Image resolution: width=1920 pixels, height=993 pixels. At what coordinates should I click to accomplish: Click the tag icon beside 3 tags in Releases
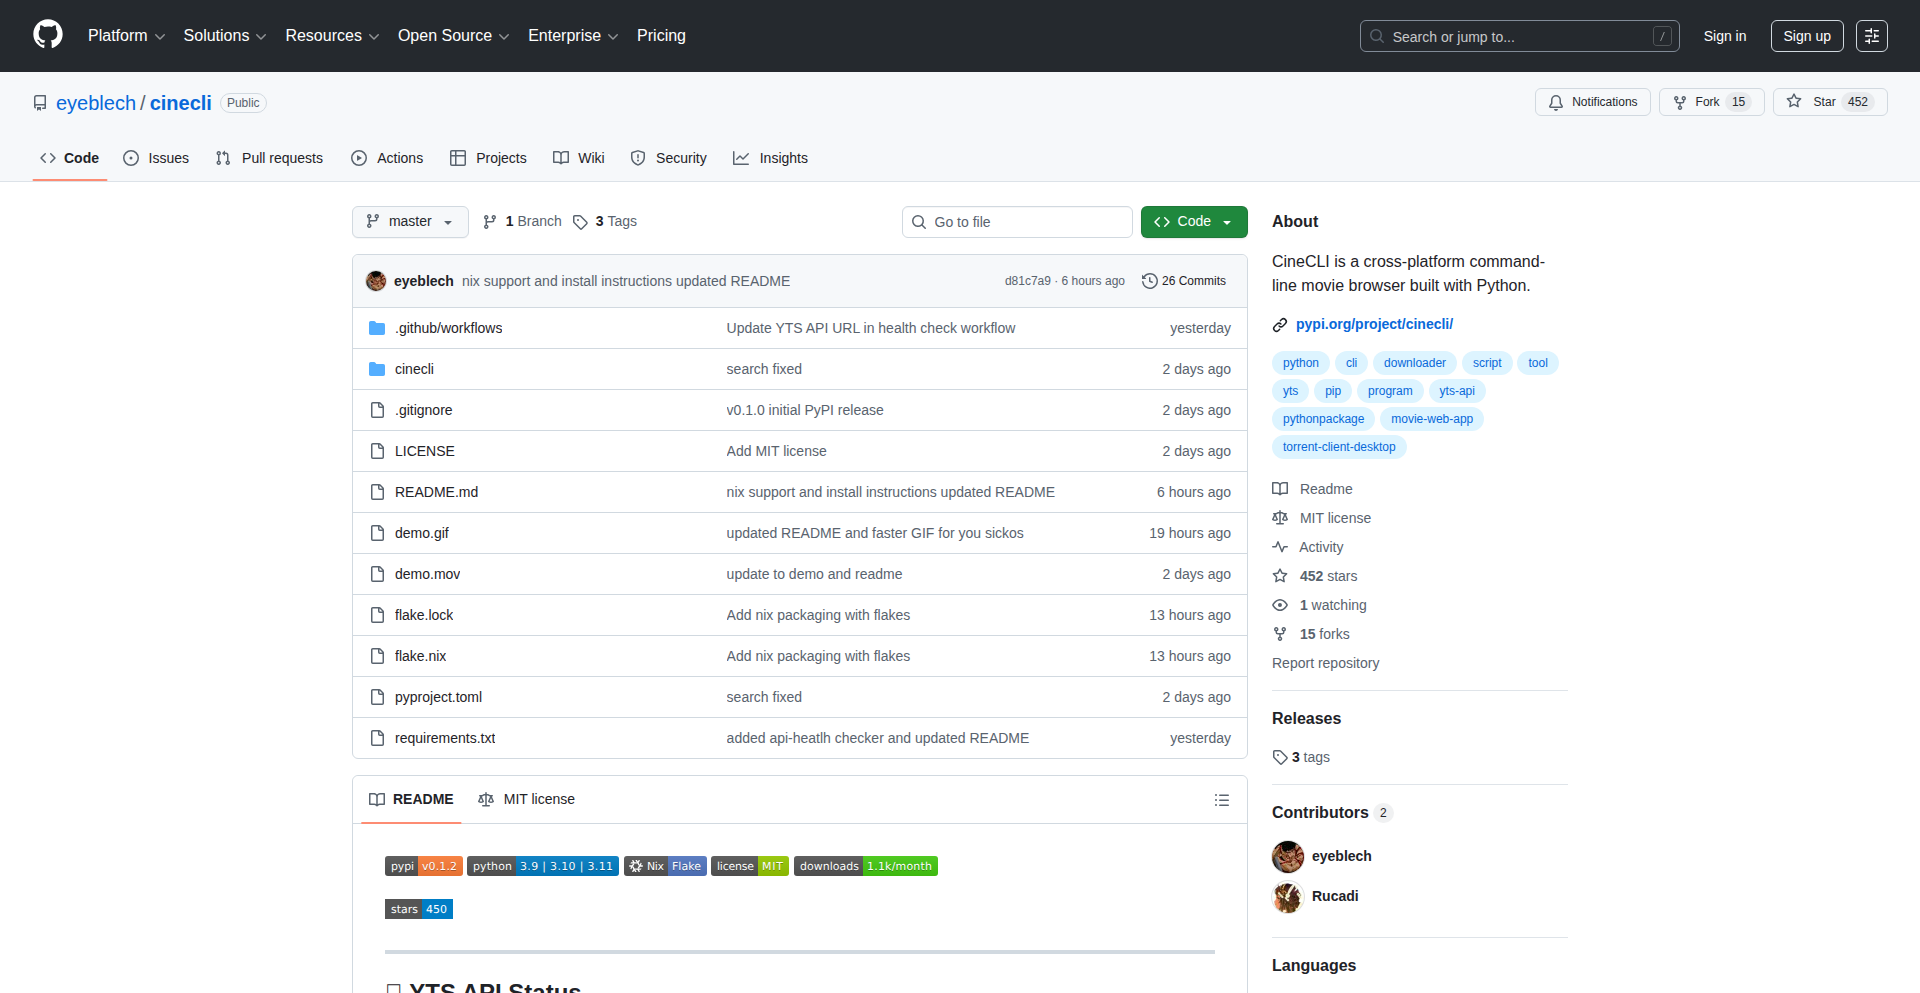[x=1280, y=757]
